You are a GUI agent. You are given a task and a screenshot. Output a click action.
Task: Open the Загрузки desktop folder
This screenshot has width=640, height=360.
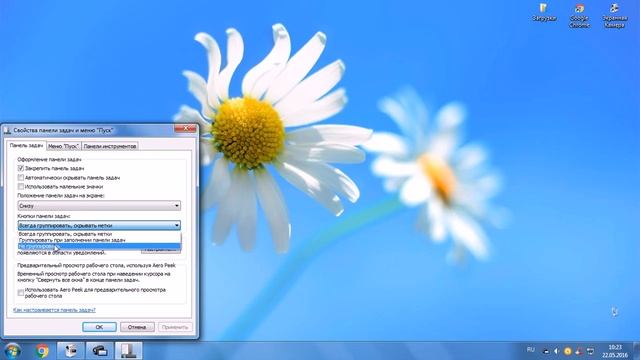pyautogui.click(x=544, y=12)
